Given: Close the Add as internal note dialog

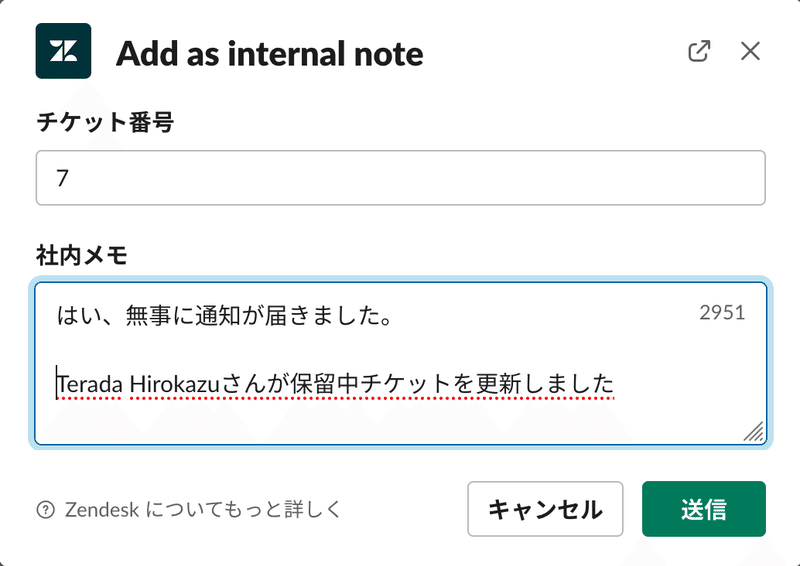Looking at the screenshot, I should [x=750, y=51].
